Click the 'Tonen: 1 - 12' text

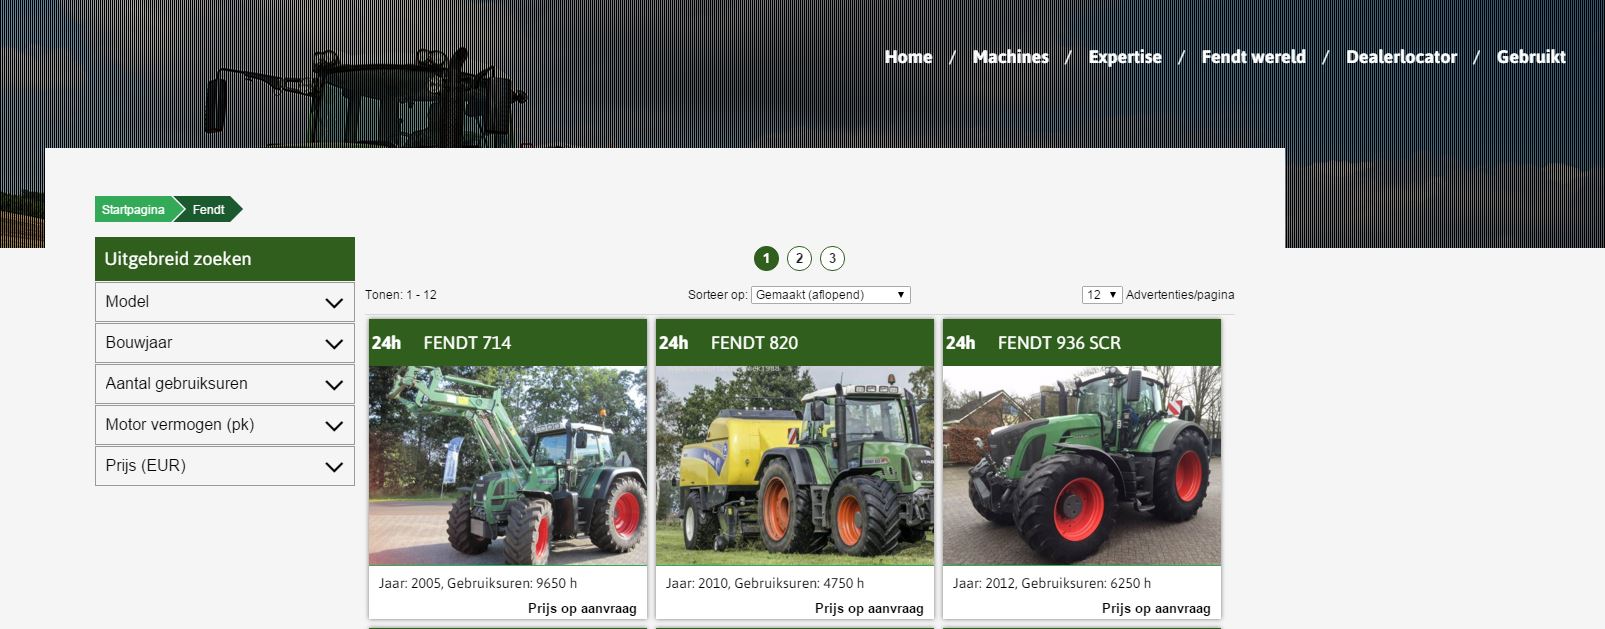(x=401, y=295)
